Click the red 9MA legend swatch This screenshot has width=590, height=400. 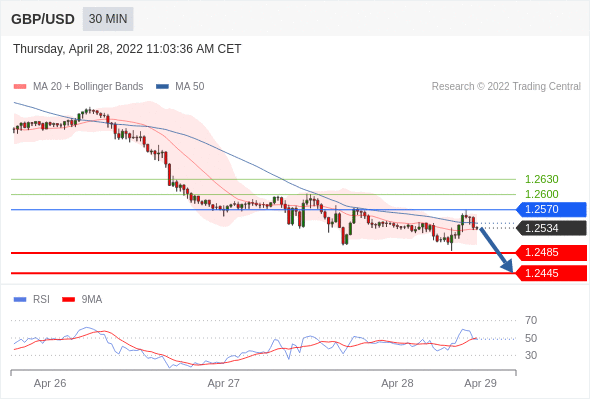coord(68,300)
